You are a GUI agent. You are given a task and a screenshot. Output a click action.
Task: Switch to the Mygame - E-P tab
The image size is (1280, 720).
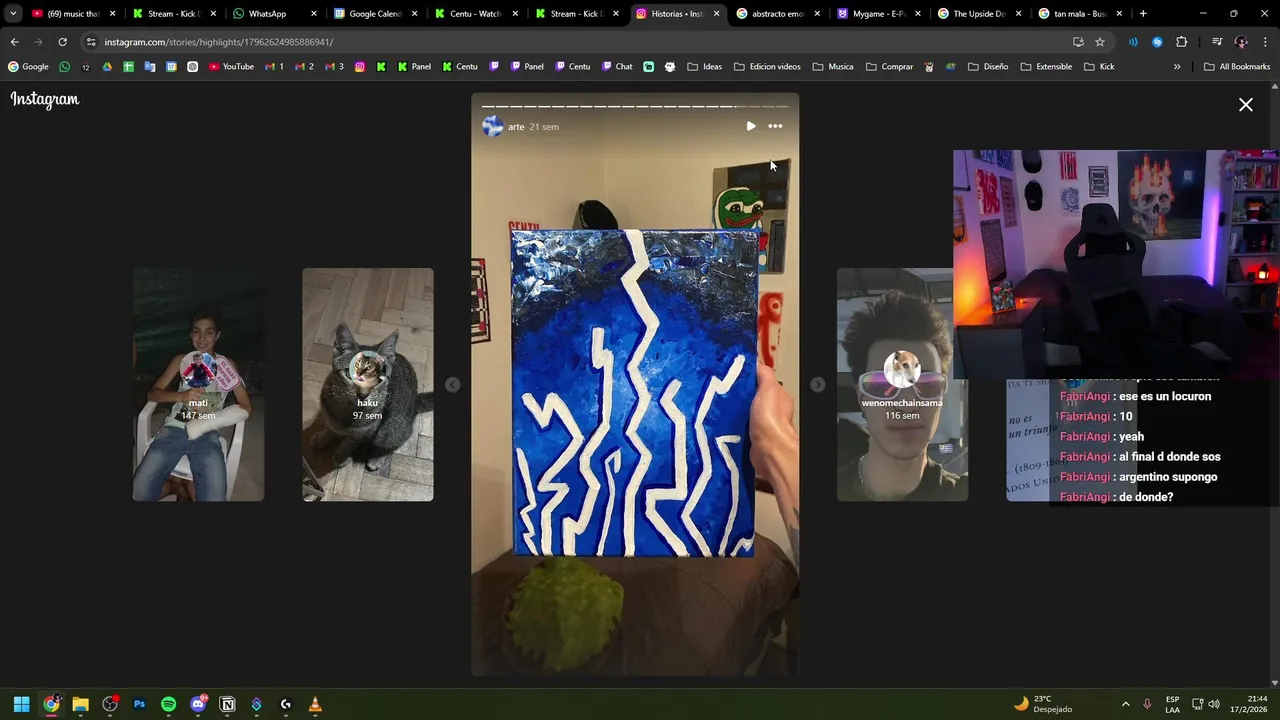[878, 14]
